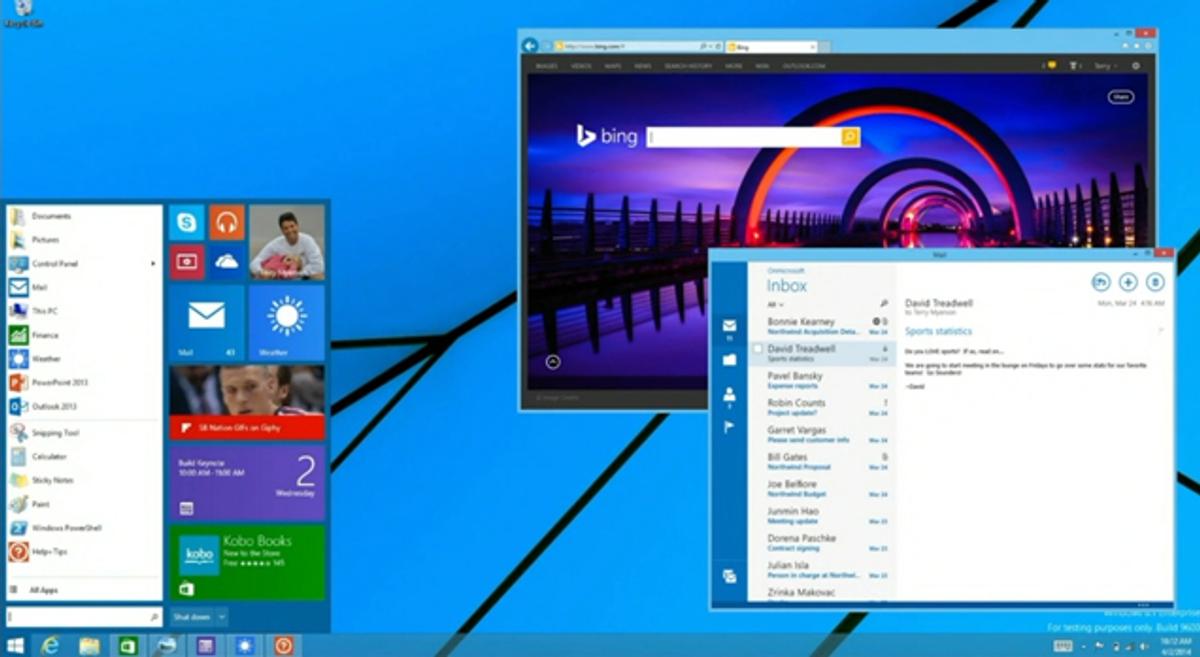Select Snipping Tool from the Start menu
The width and height of the screenshot is (1200, 657).
pos(55,433)
